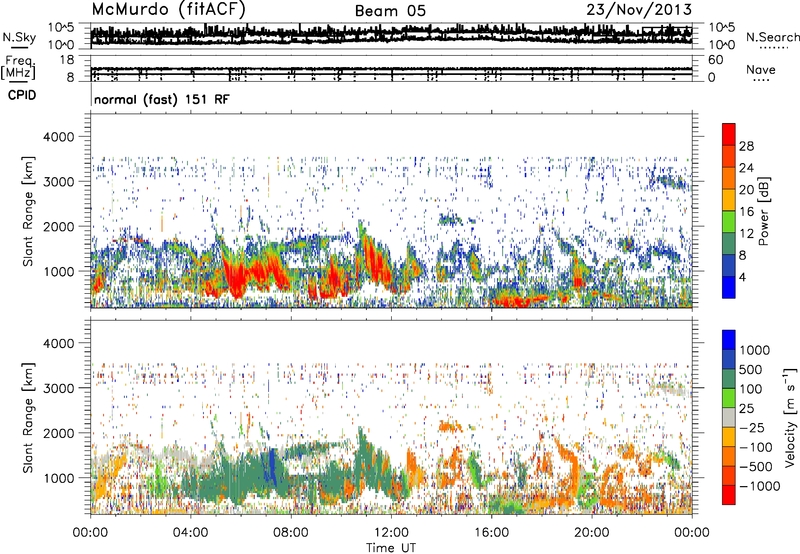Pick the Power colorbar segment between 8 and 12

(x=729, y=244)
